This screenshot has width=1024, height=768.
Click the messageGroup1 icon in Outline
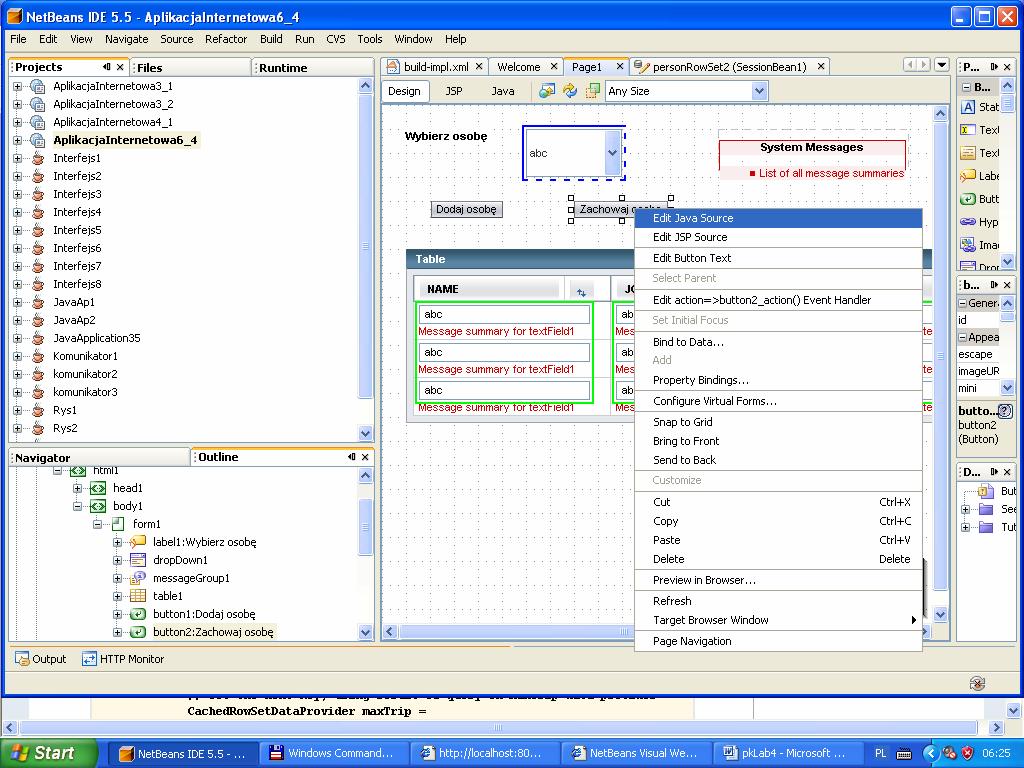(138, 578)
